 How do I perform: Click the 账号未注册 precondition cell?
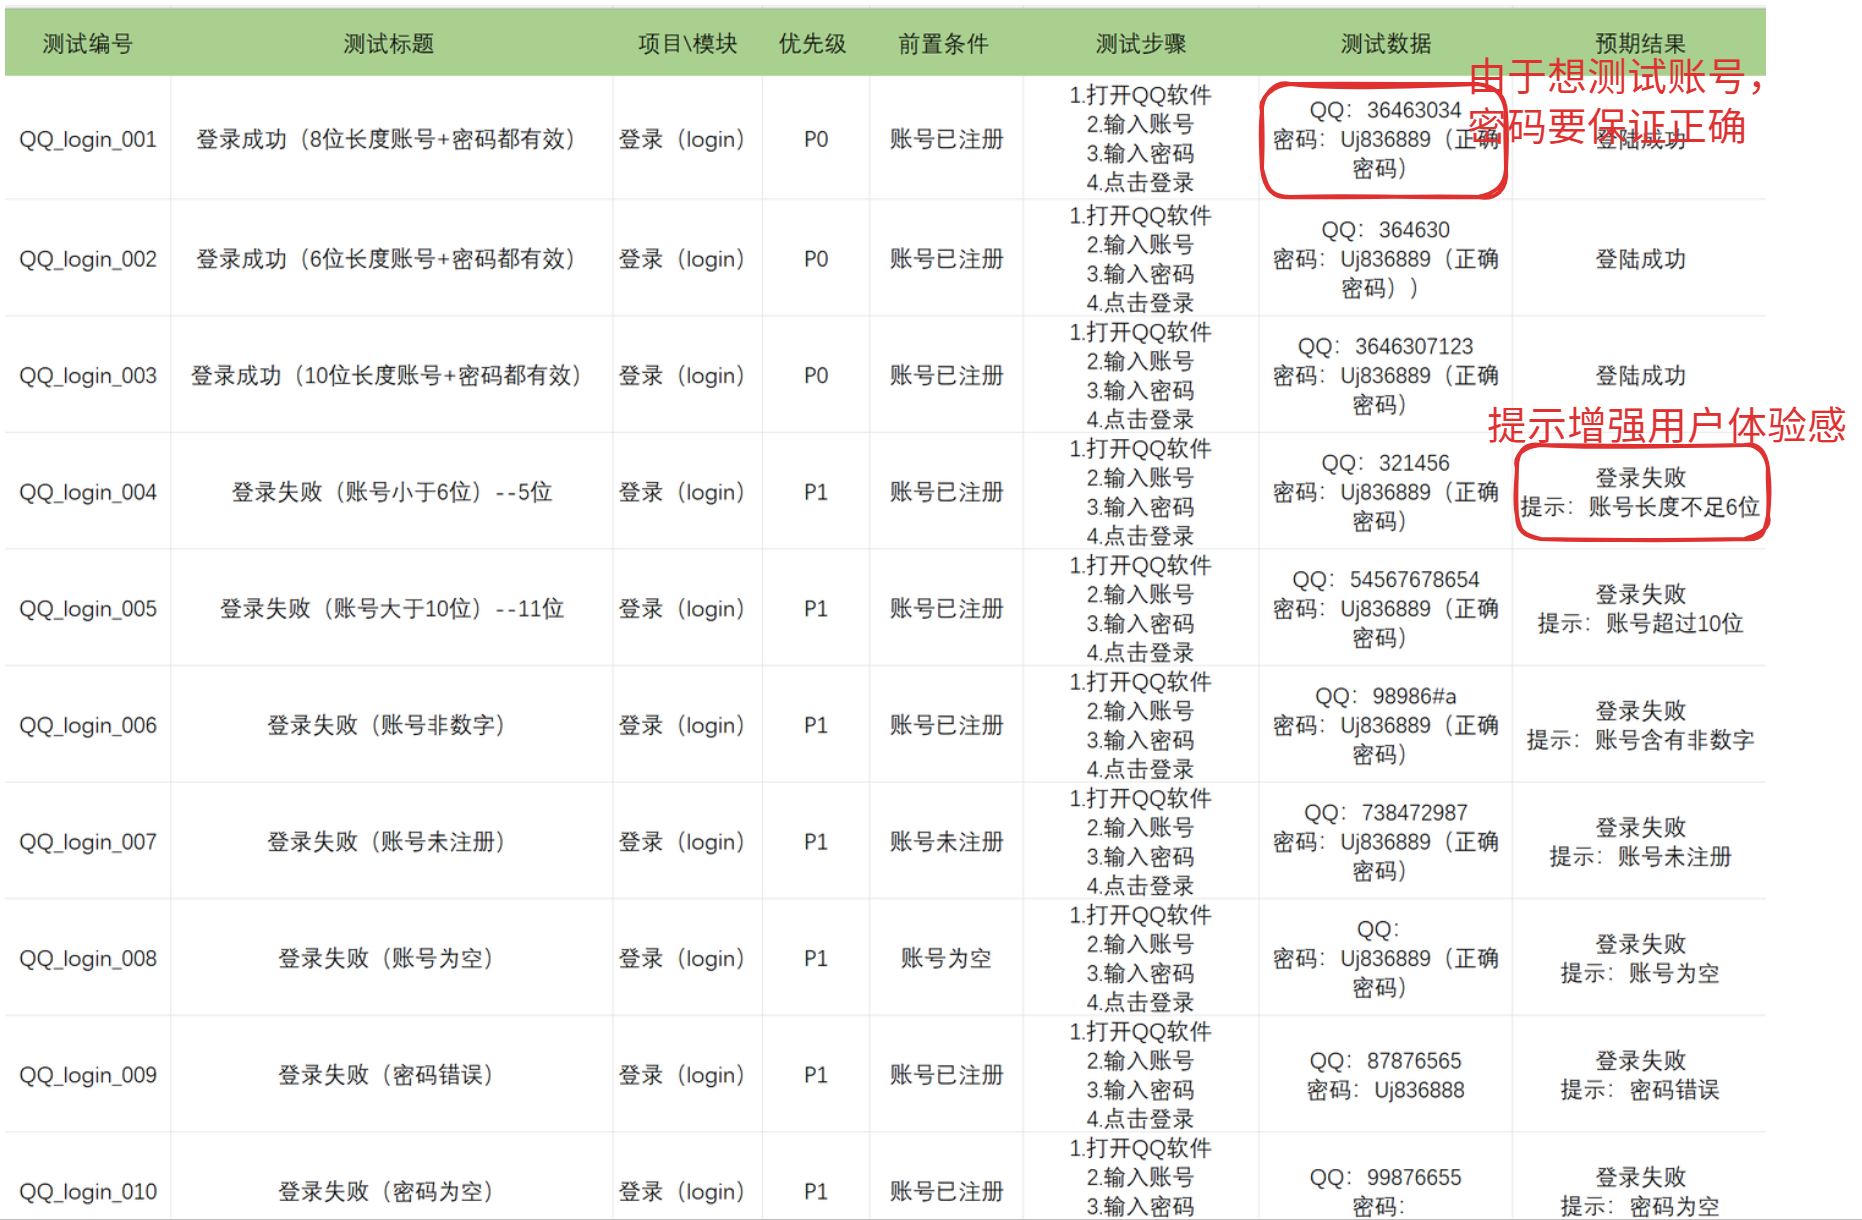[946, 842]
